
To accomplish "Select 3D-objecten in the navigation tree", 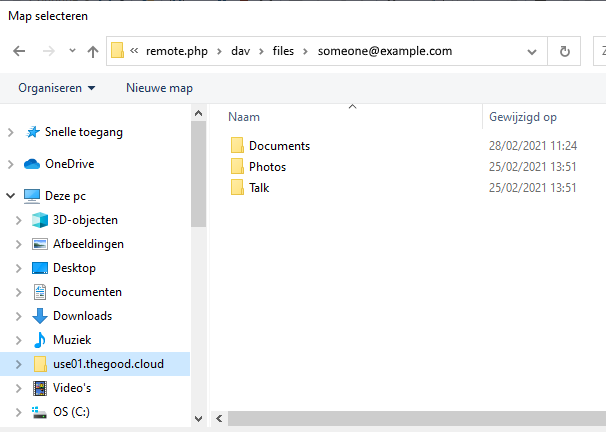I will pyautogui.click(x=85, y=220).
